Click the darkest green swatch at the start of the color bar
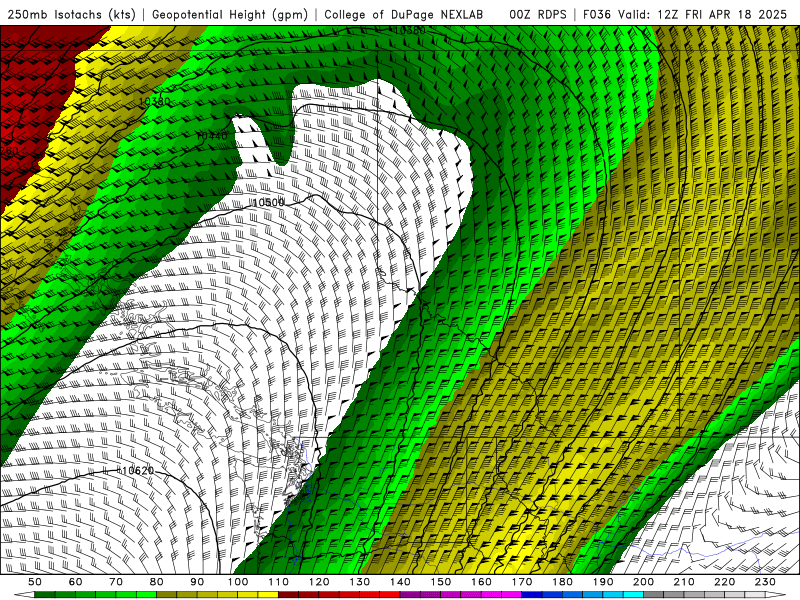The image size is (800, 600). 45,595
